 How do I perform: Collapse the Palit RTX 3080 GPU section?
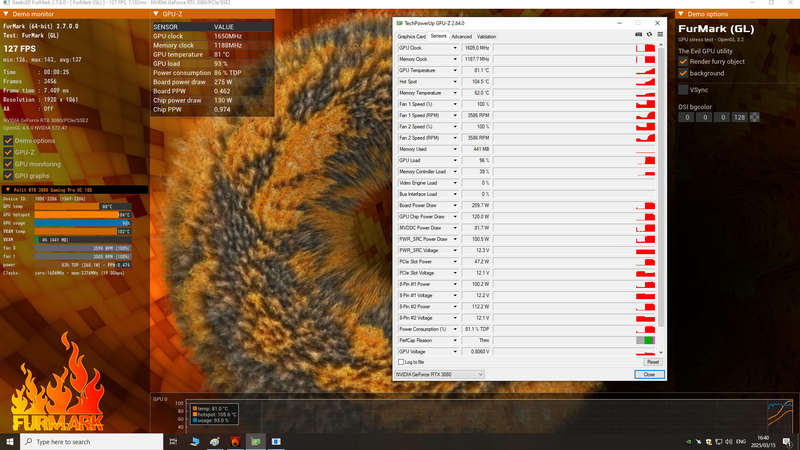[x=8, y=190]
